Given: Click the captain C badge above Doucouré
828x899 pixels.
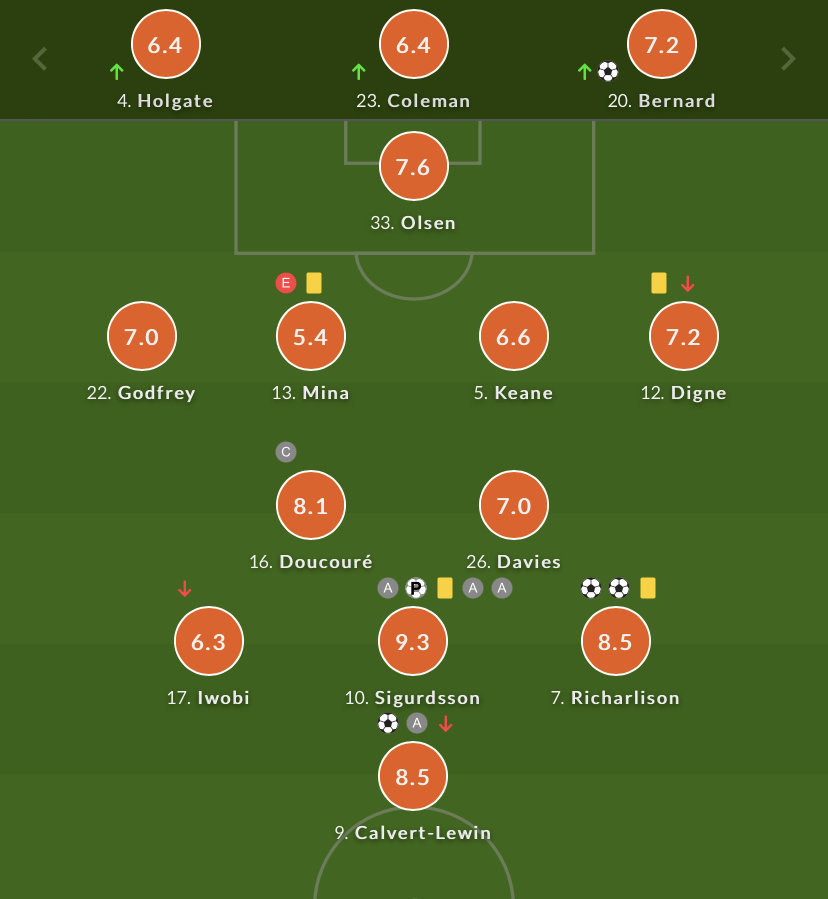Looking at the screenshot, I should click(x=286, y=452).
